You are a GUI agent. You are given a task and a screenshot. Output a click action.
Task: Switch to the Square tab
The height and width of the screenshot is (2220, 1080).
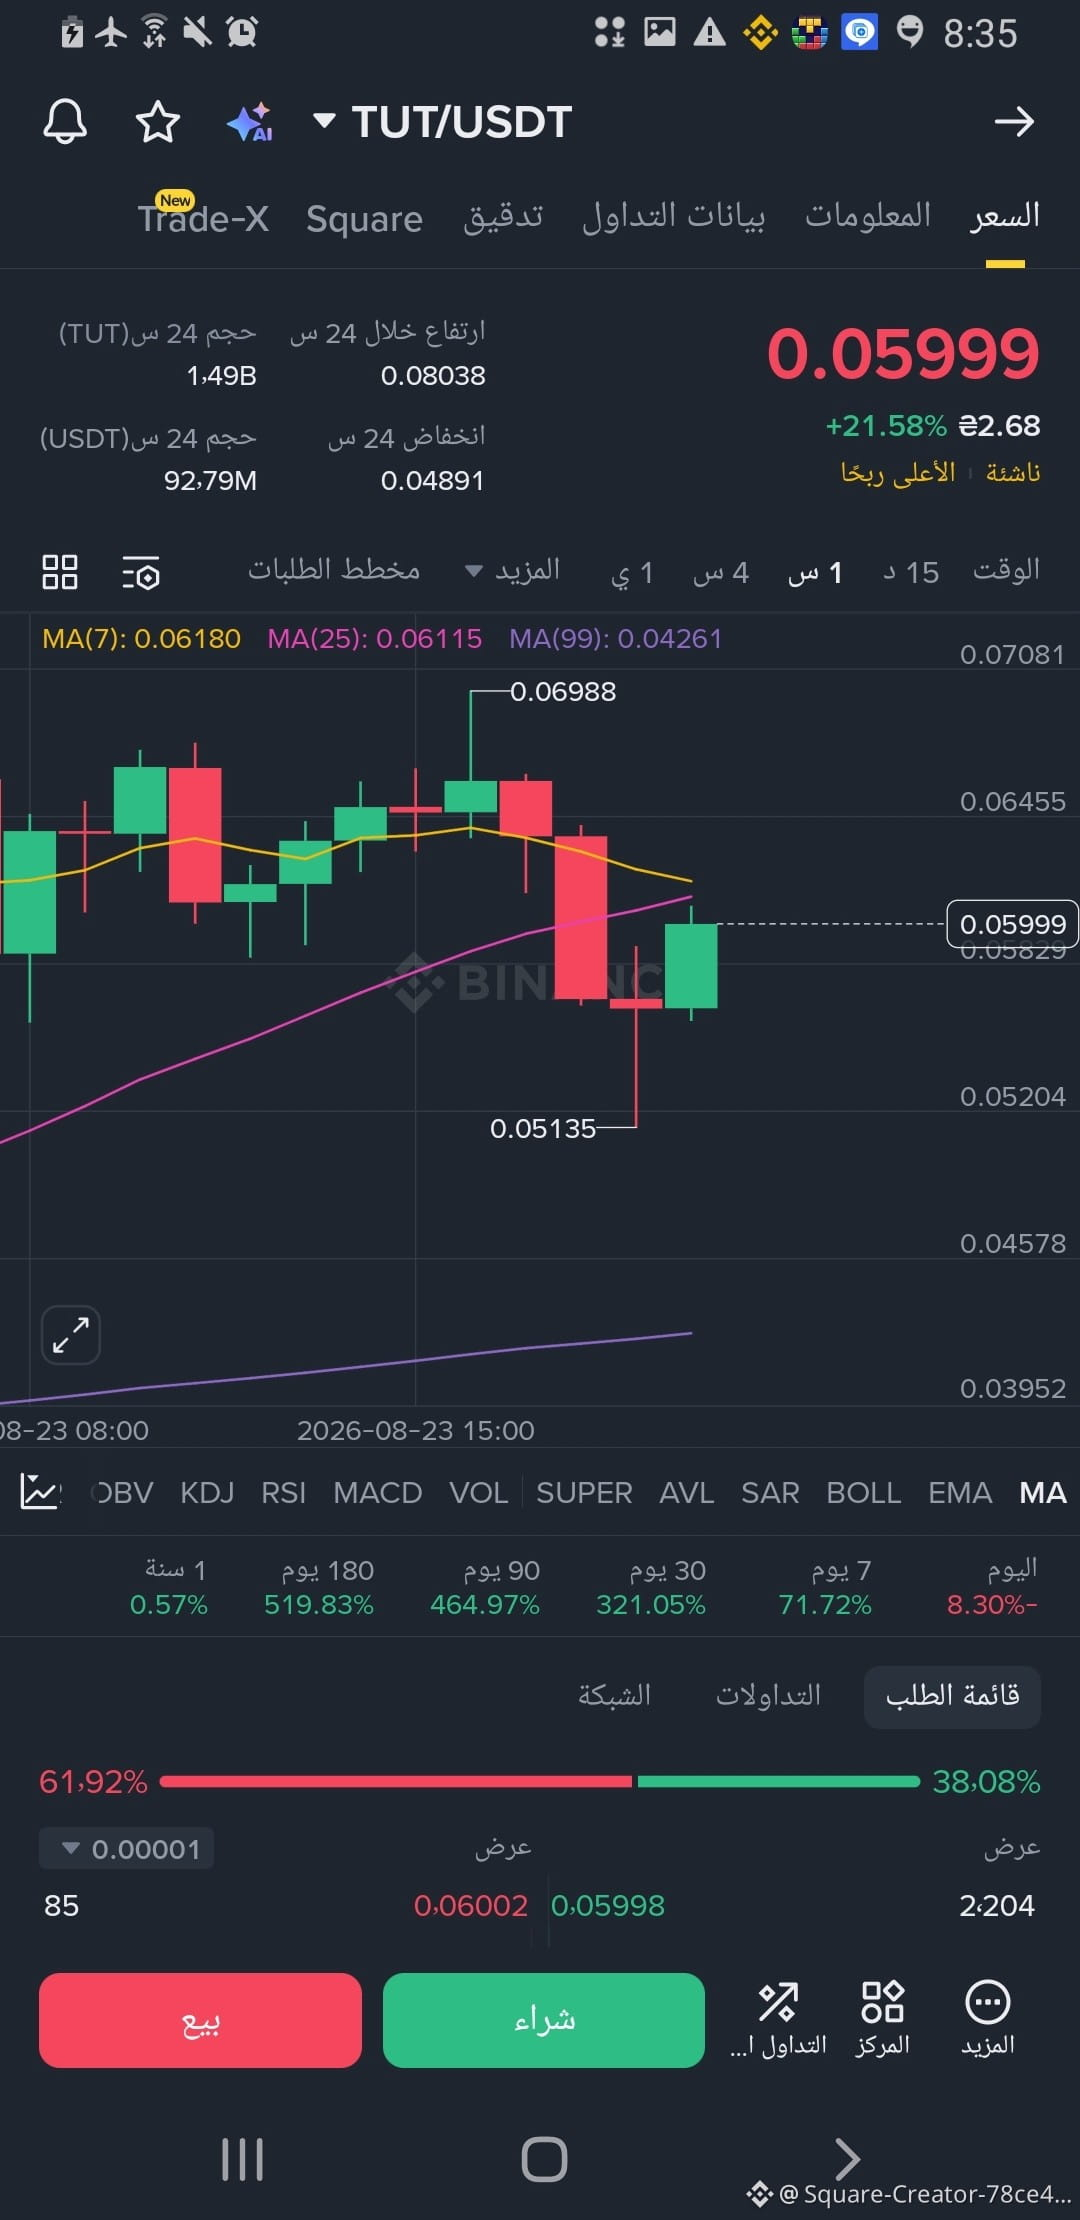364,218
